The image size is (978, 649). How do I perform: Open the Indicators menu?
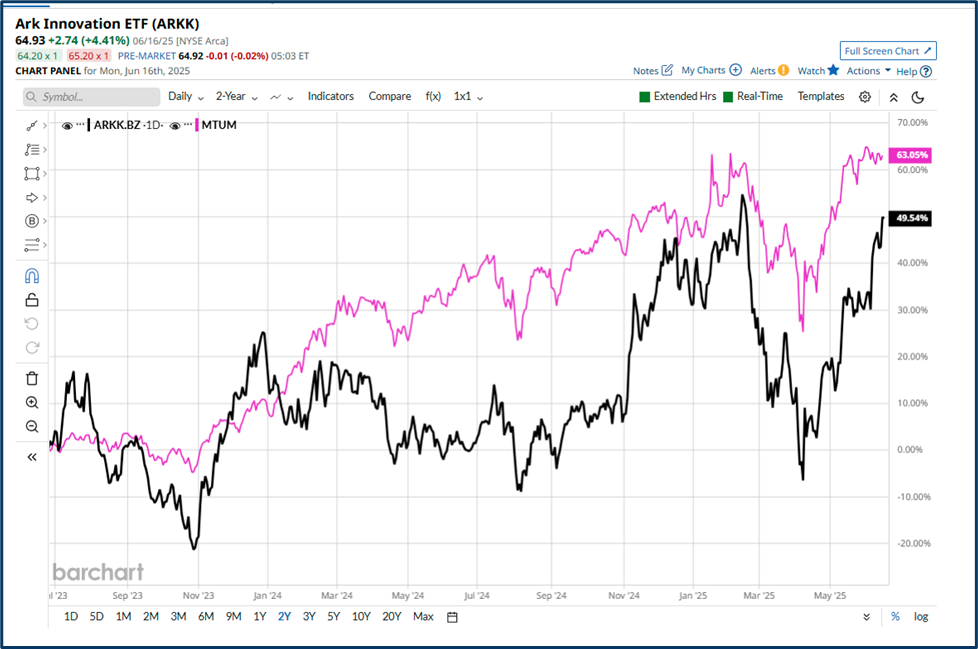click(331, 96)
